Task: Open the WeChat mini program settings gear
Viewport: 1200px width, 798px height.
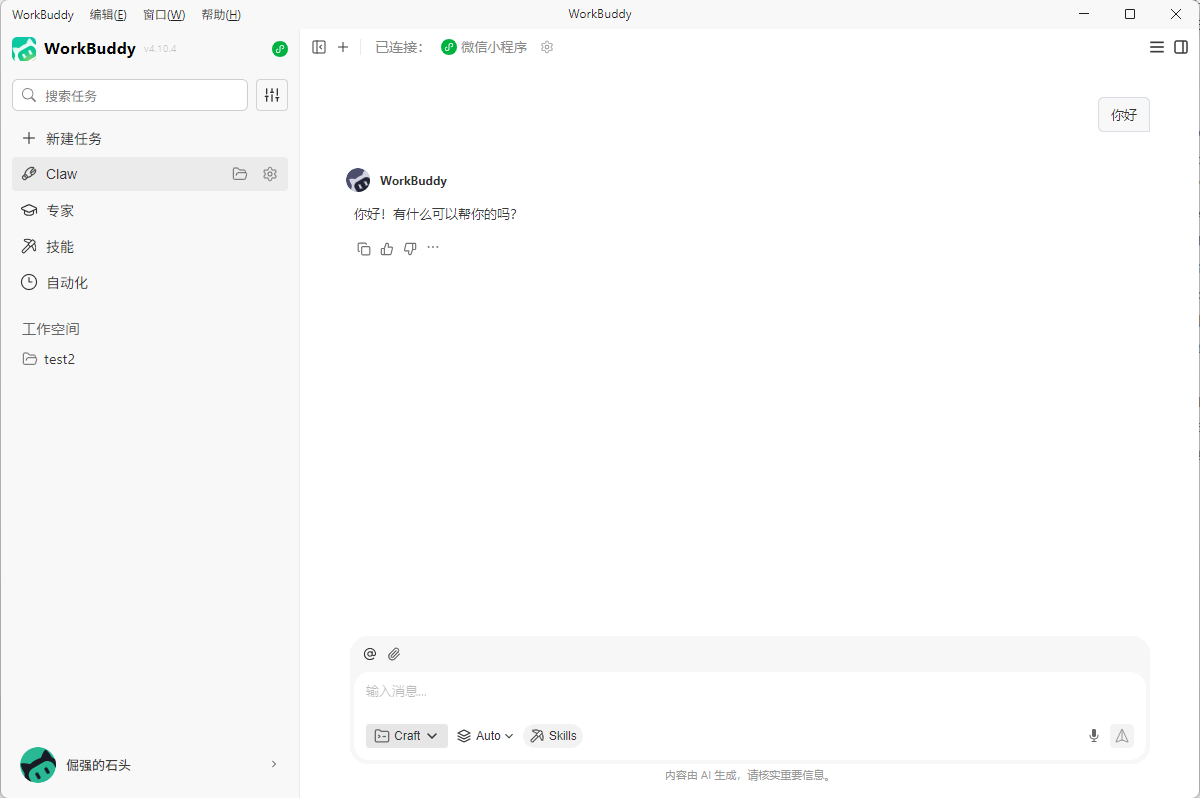Action: pyautogui.click(x=547, y=47)
